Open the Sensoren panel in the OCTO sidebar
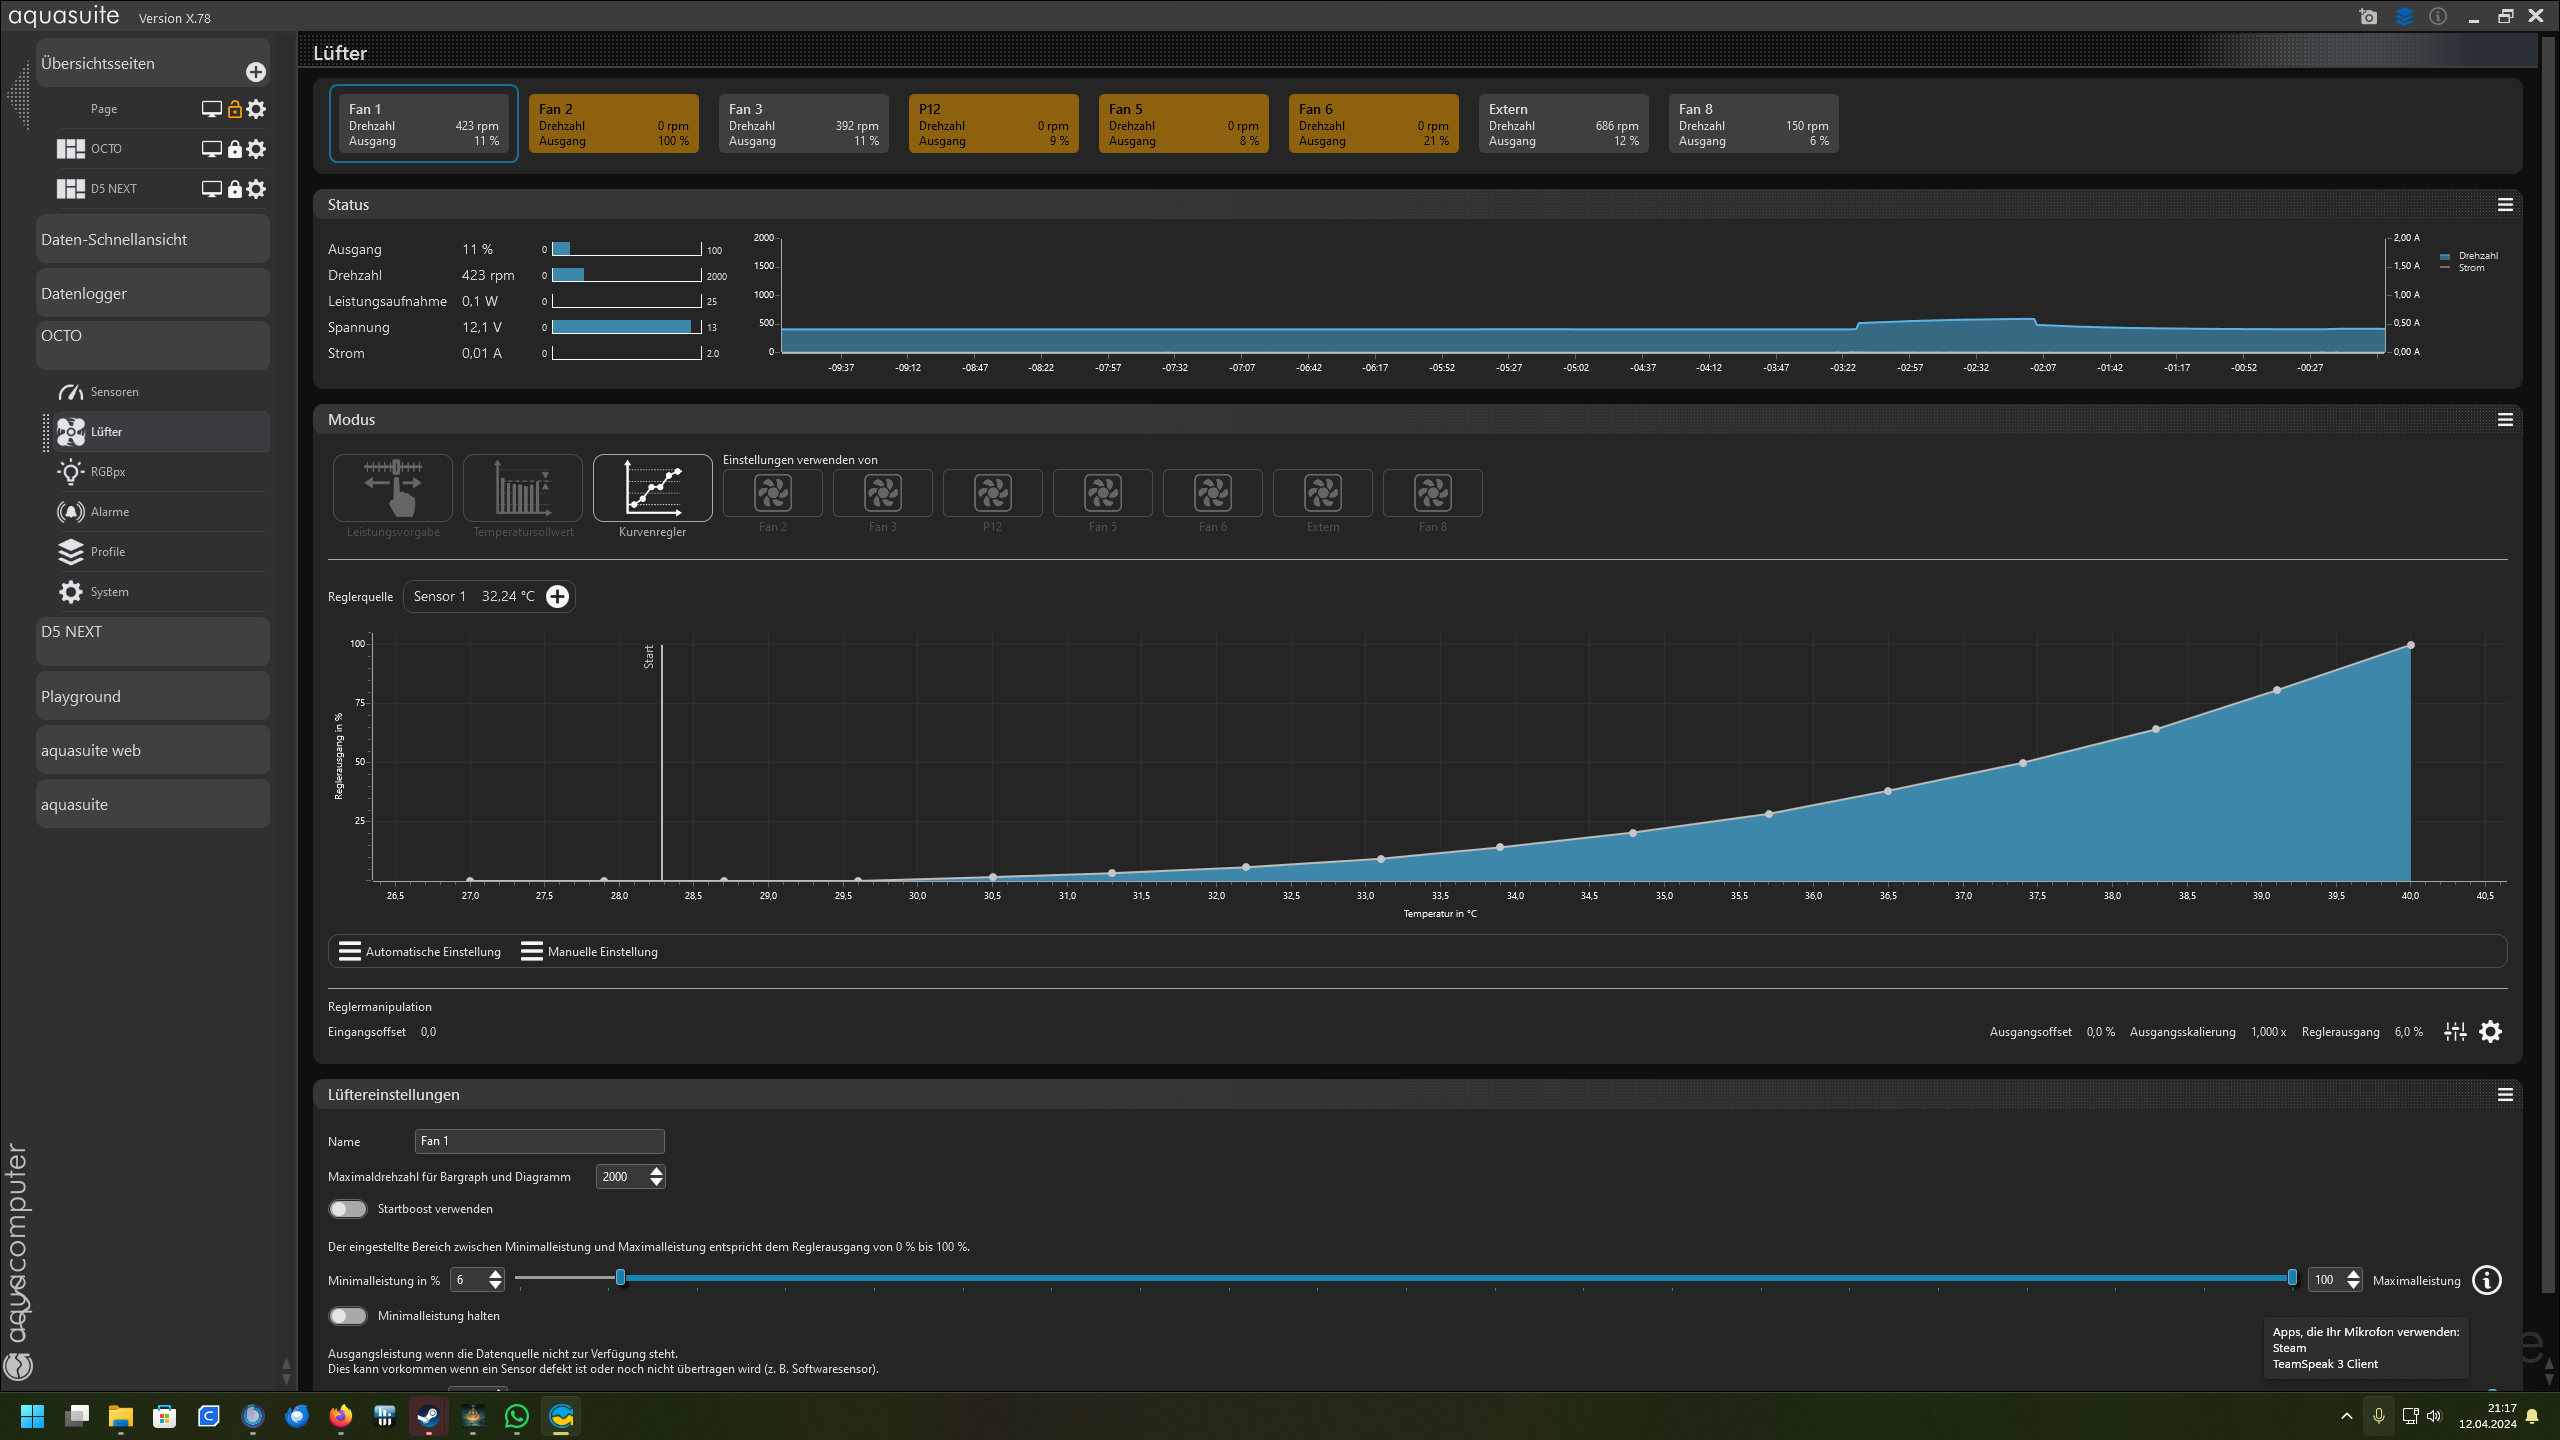 pos(114,391)
